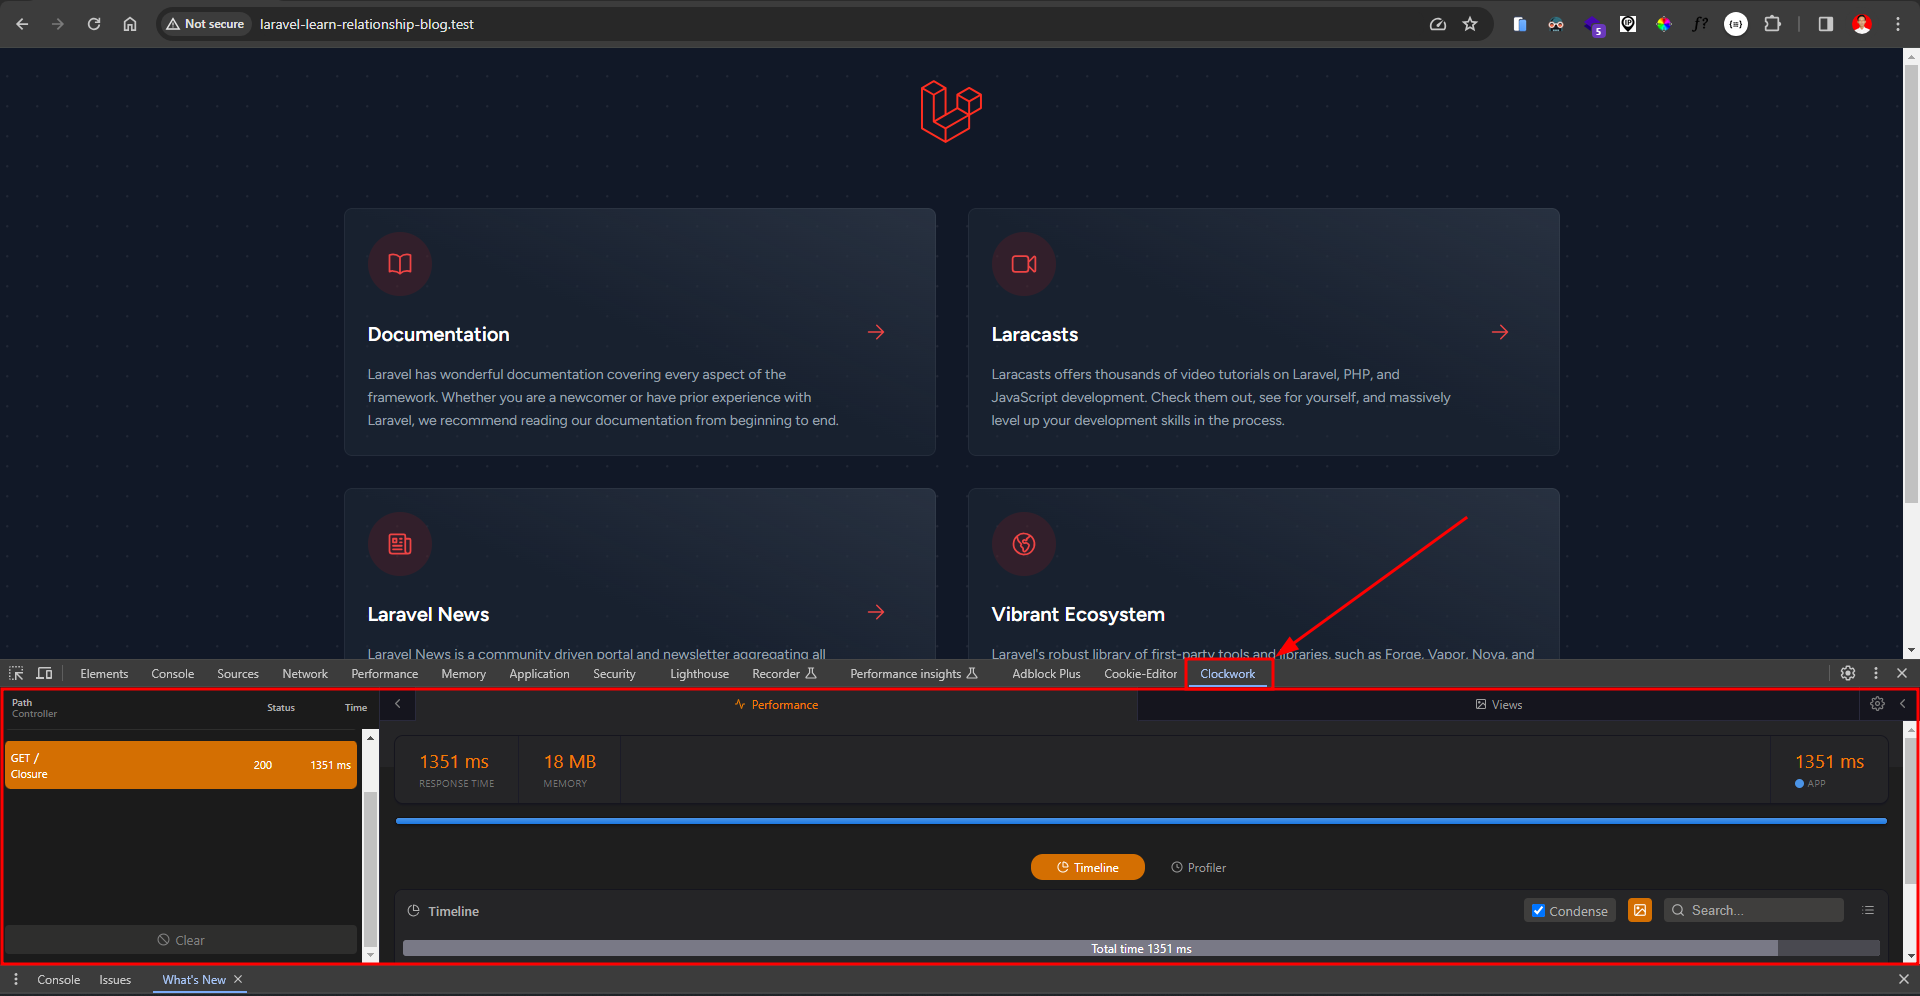
Task: Open the Network tab in DevTools
Action: (304, 673)
